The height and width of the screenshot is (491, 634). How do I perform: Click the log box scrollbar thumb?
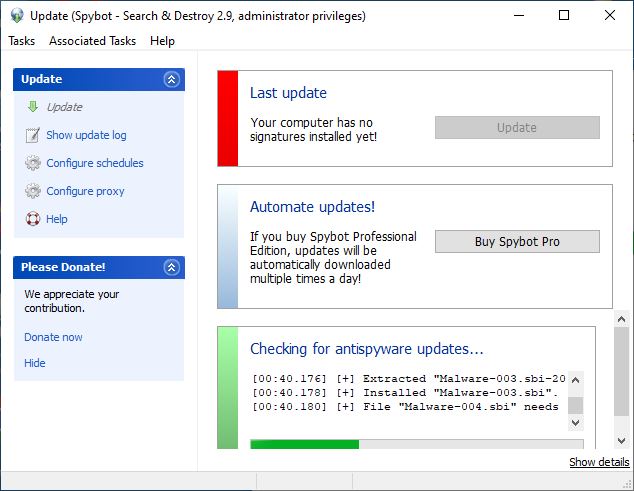click(576, 405)
